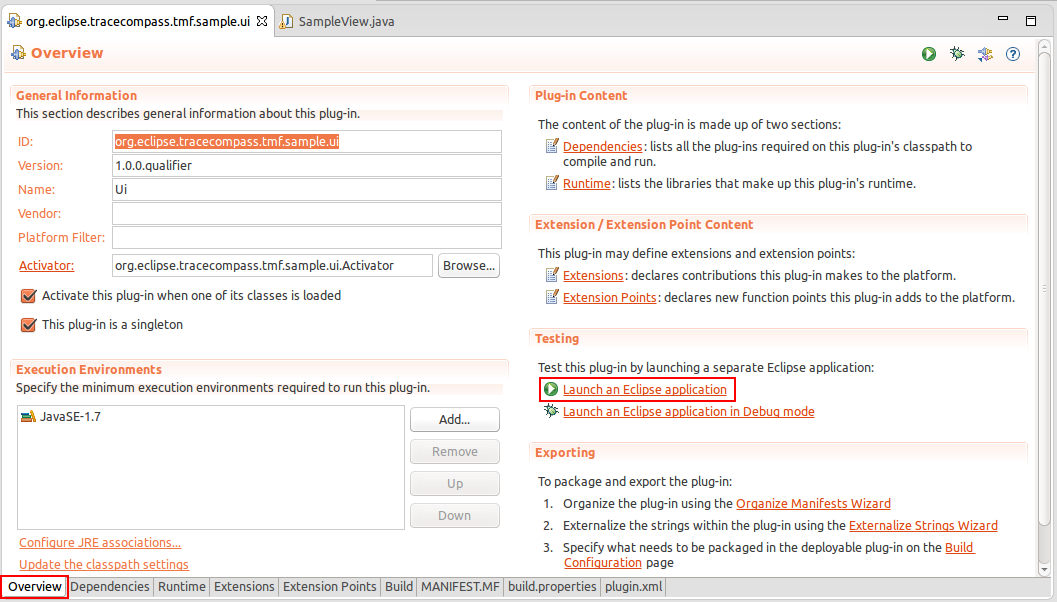Click Add... in Execution Environments

[454, 420]
